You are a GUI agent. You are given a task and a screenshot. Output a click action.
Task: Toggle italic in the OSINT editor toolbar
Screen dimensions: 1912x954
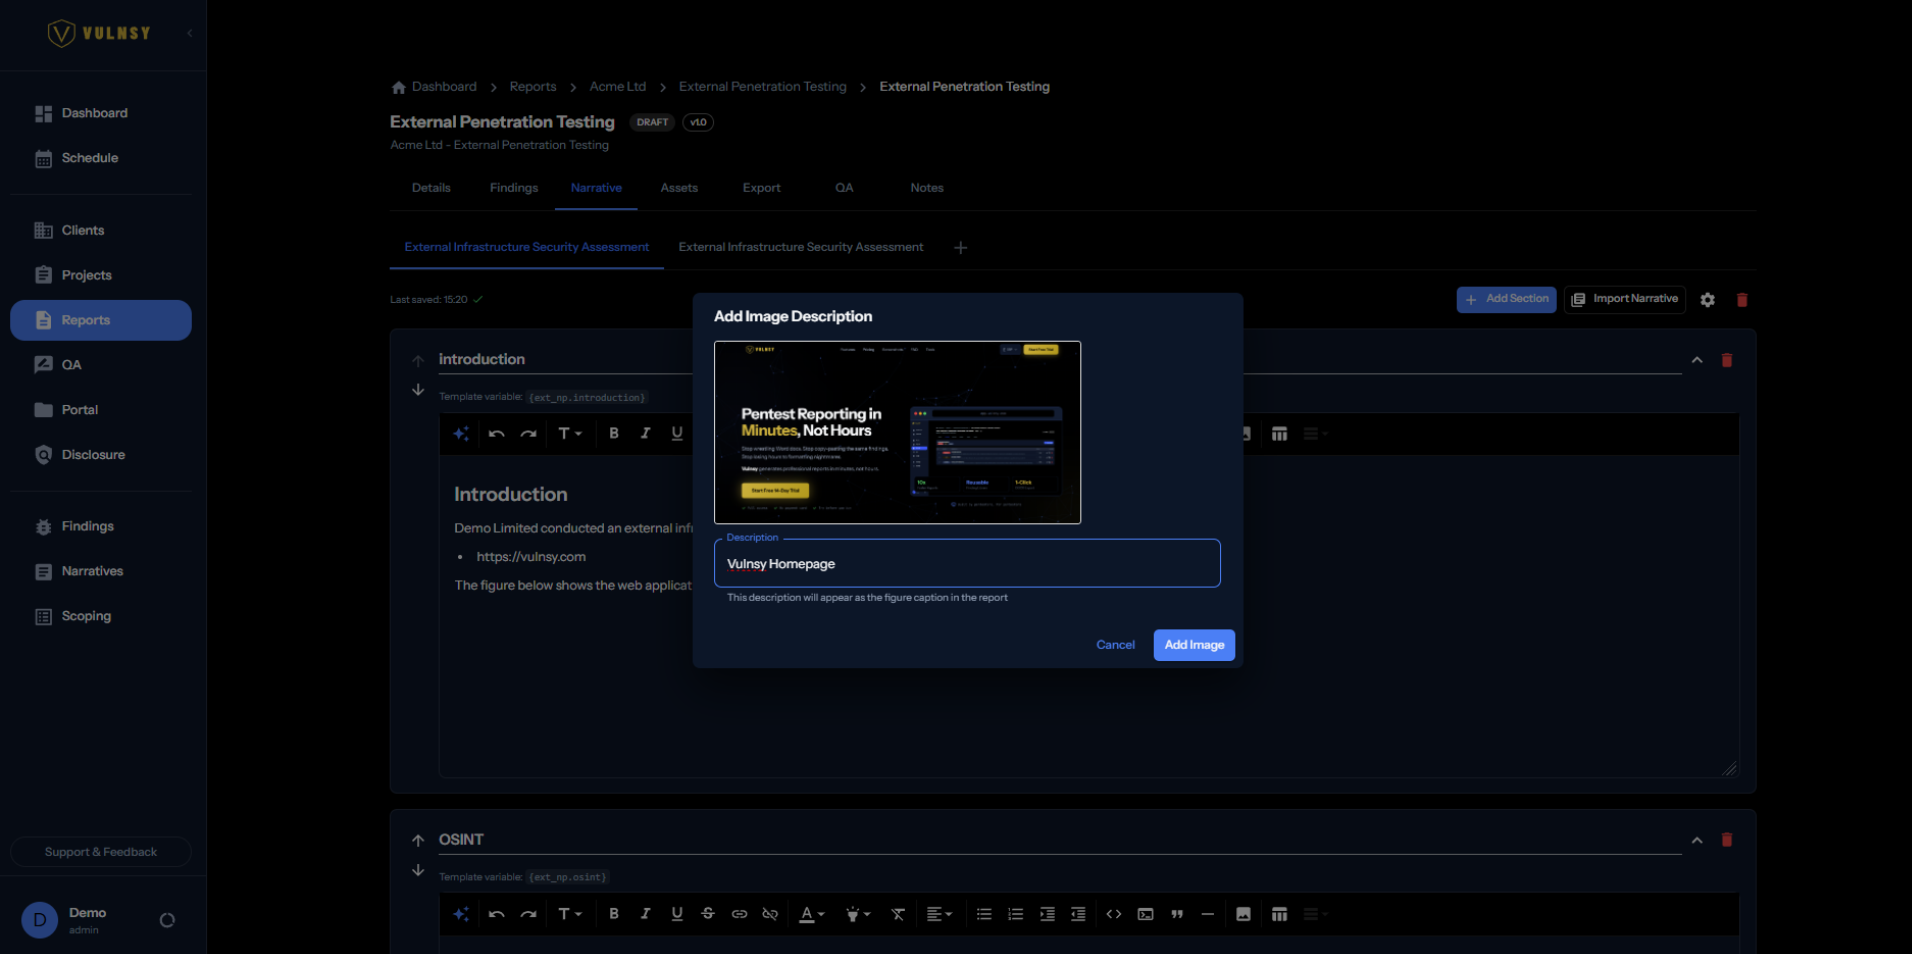coord(646,914)
